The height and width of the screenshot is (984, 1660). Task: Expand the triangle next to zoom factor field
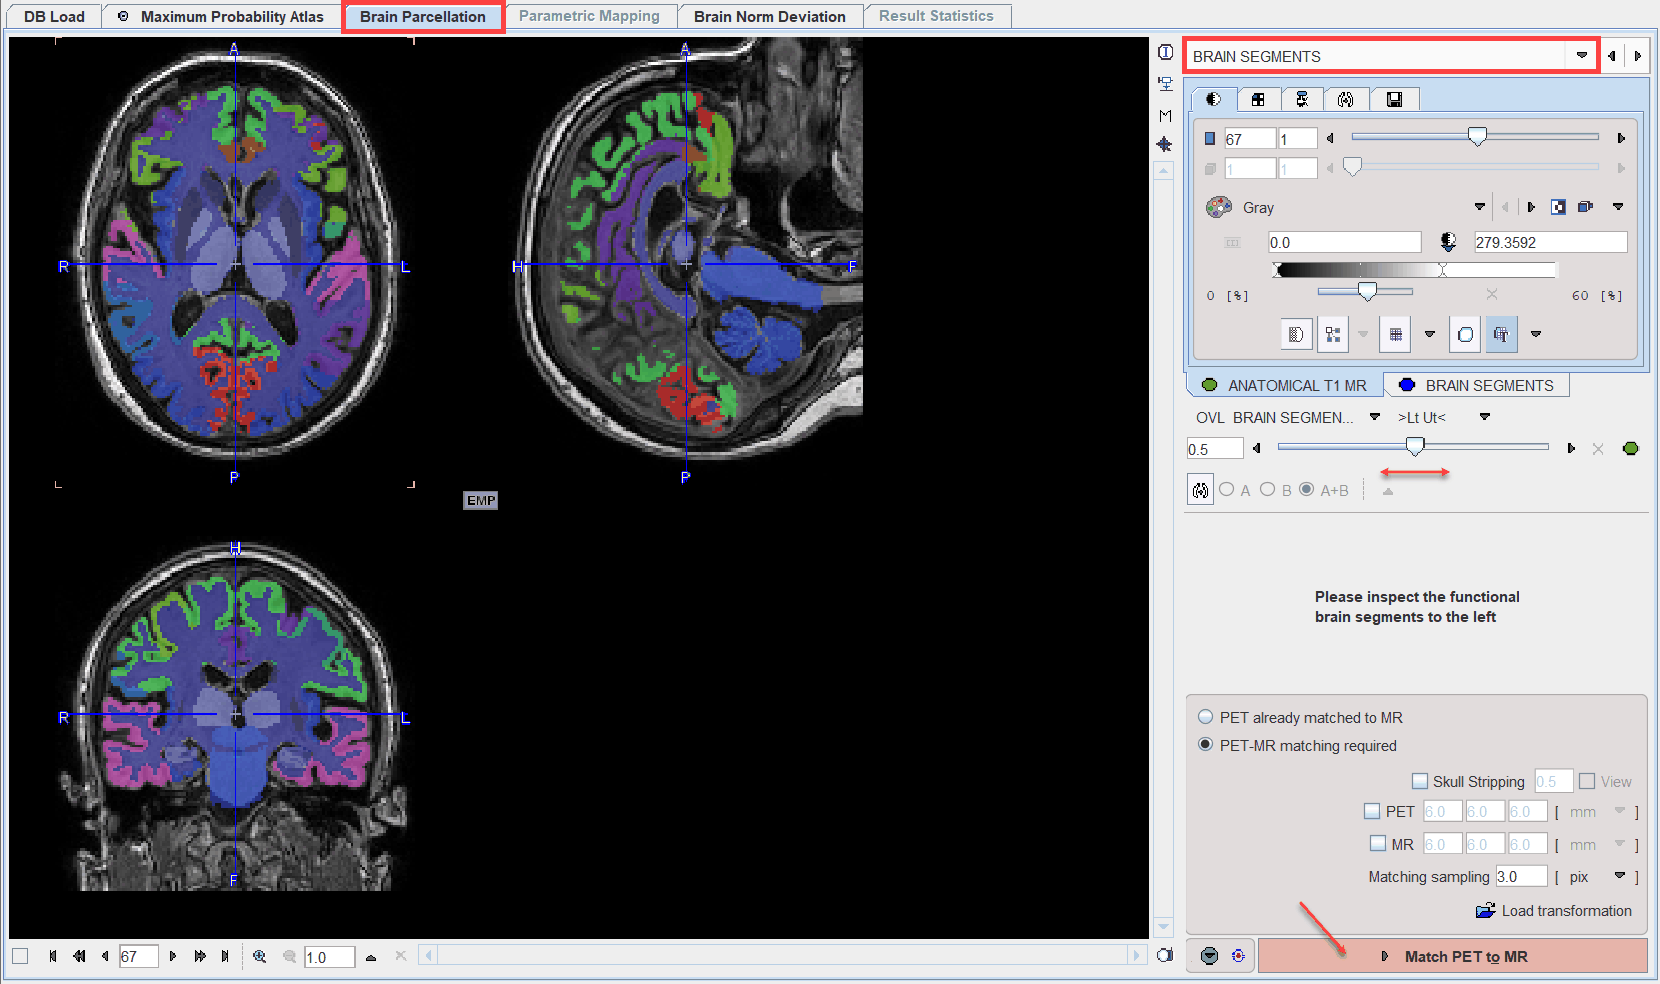pos(371,957)
